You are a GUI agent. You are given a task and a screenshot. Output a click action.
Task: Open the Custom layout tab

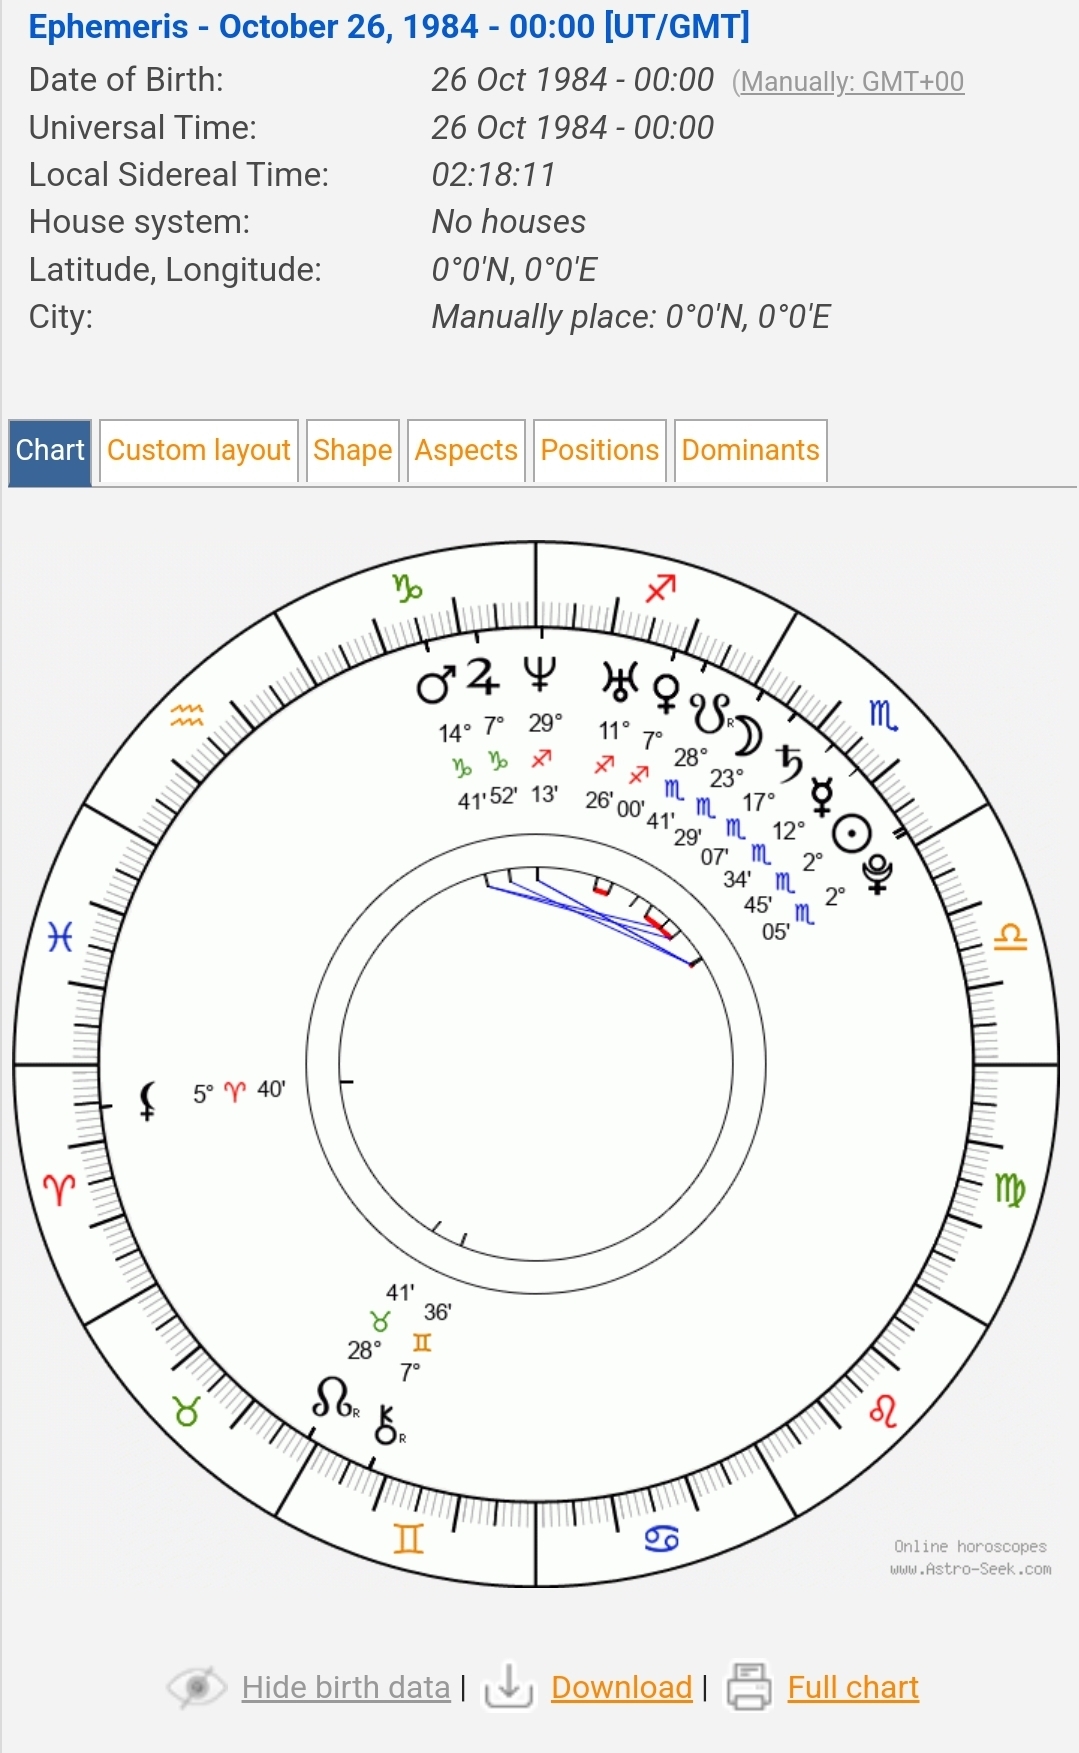[198, 451]
